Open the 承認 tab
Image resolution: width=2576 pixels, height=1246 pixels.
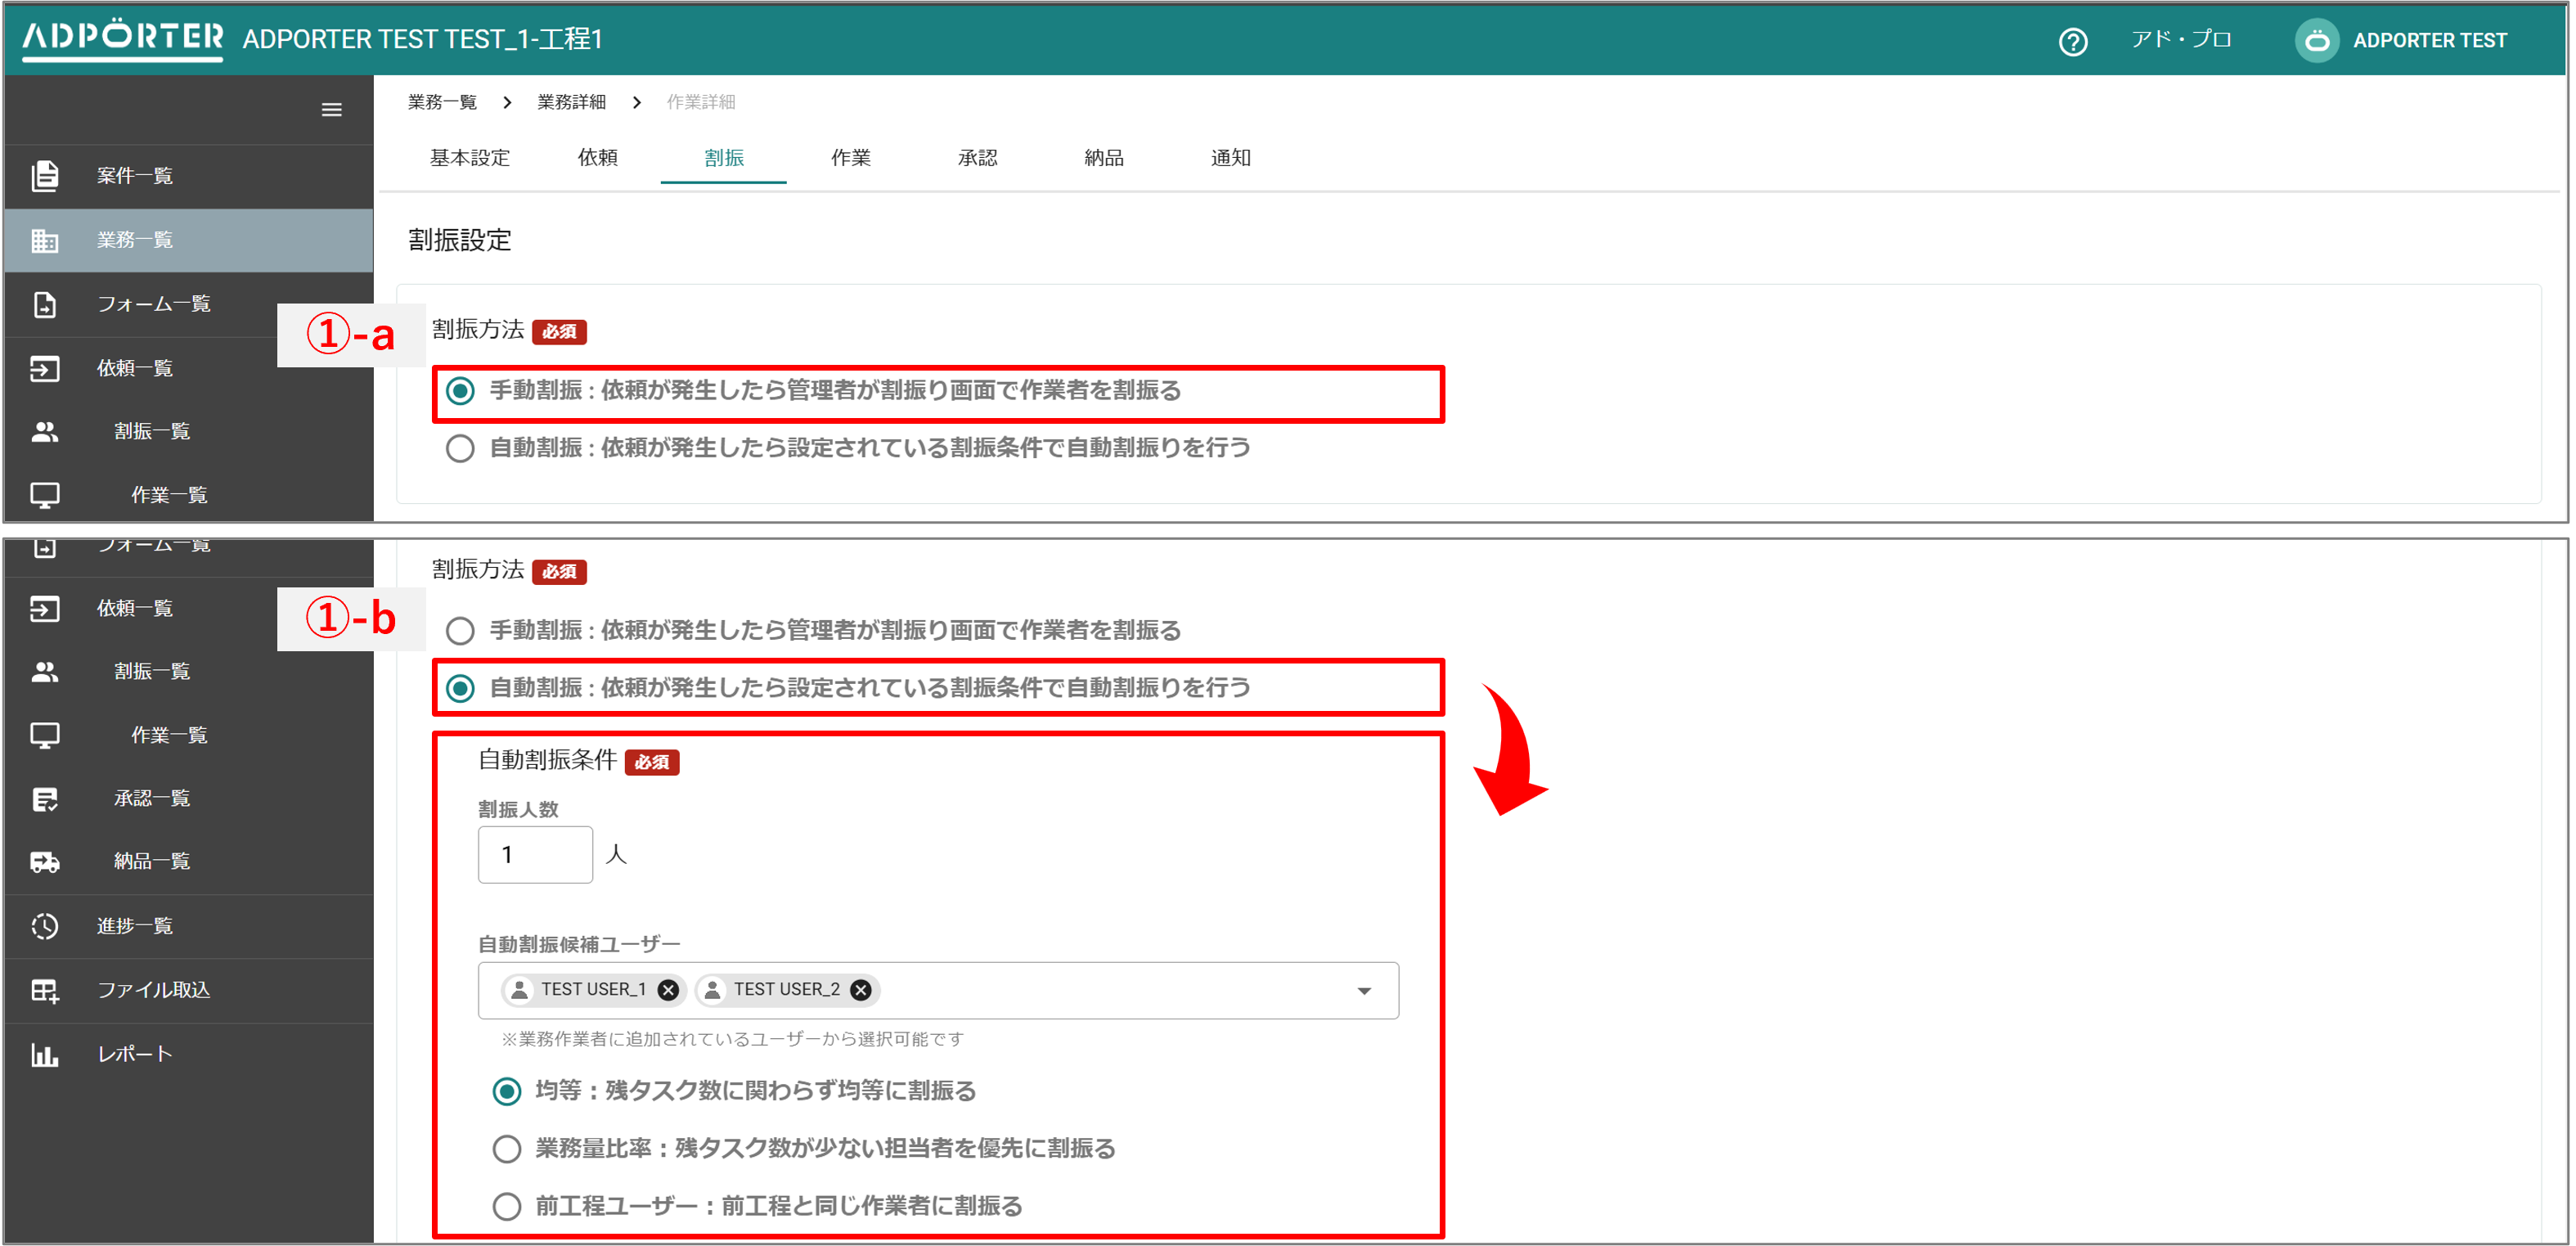[977, 158]
